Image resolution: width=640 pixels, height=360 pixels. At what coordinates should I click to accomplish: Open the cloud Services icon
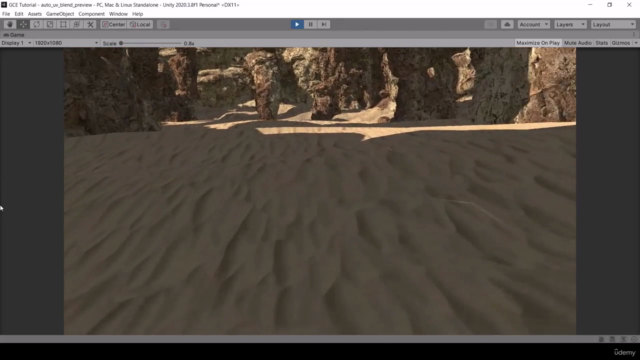tap(507, 24)
